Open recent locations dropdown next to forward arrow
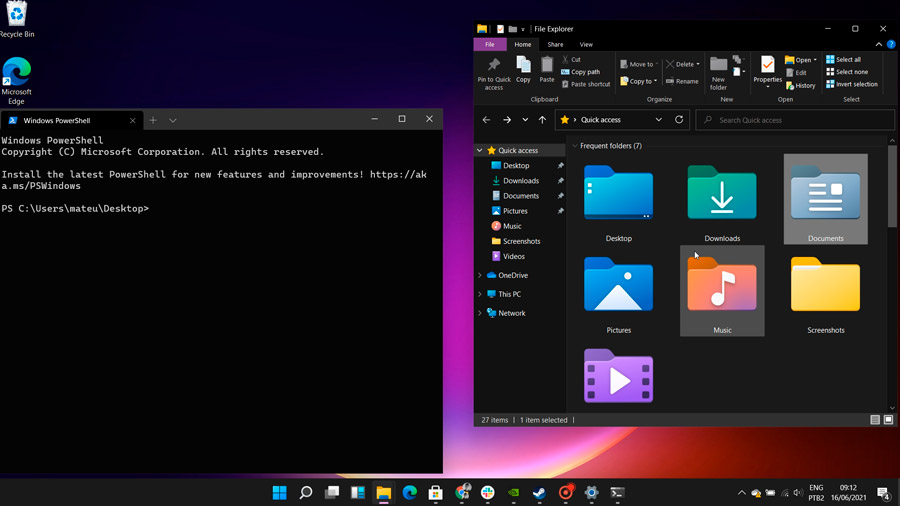Image resolution: width=900 pixels, height=506 pixels. (x=525, y=120)
